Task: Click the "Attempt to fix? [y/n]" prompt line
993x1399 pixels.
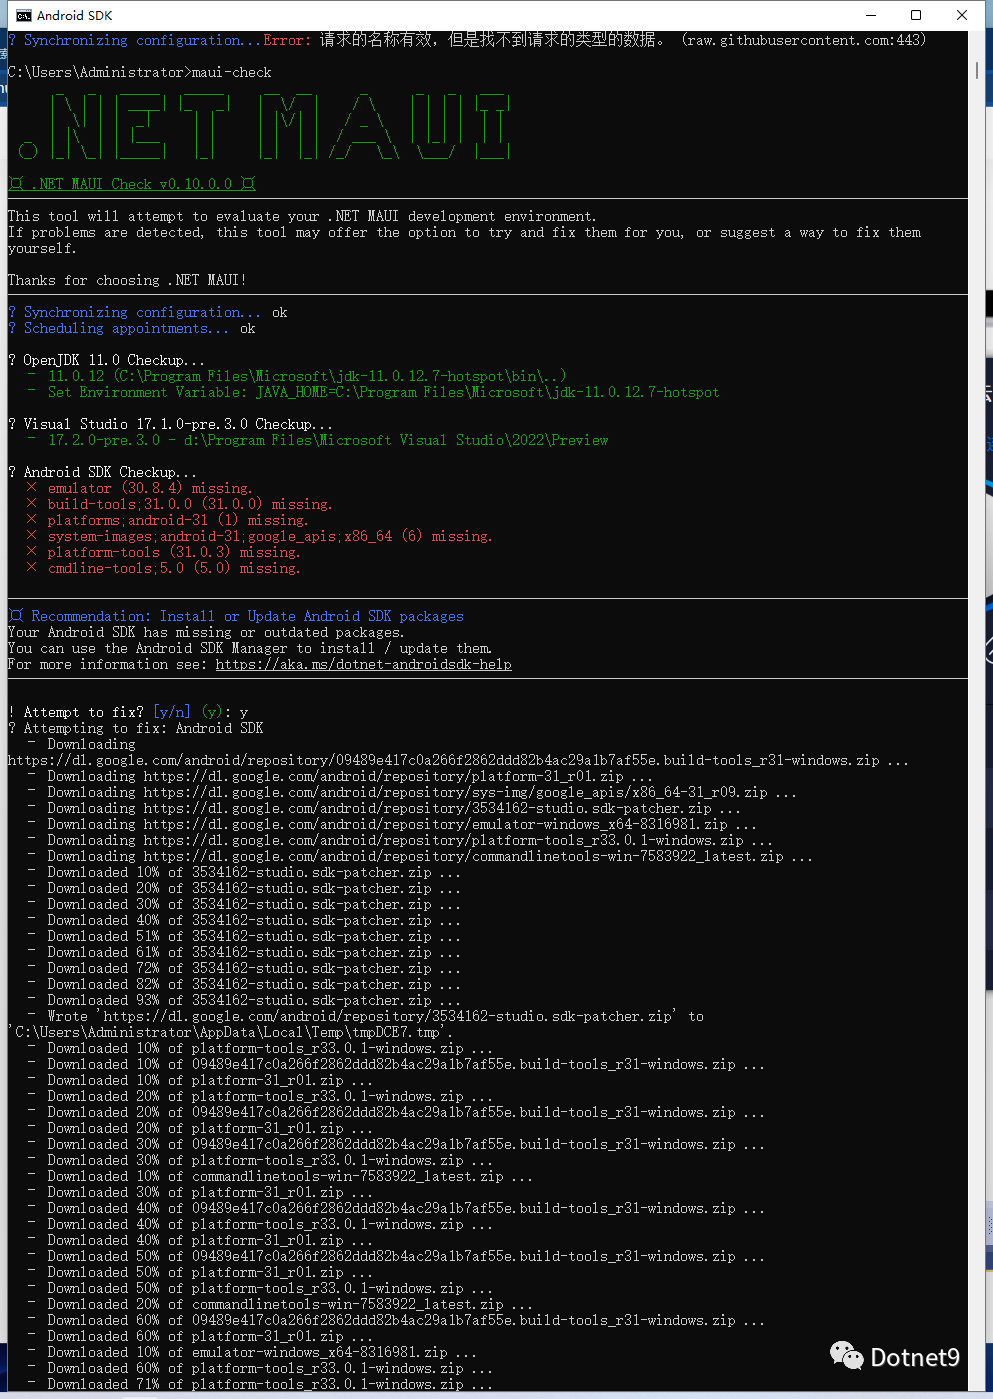Action: tap(128, 712)
